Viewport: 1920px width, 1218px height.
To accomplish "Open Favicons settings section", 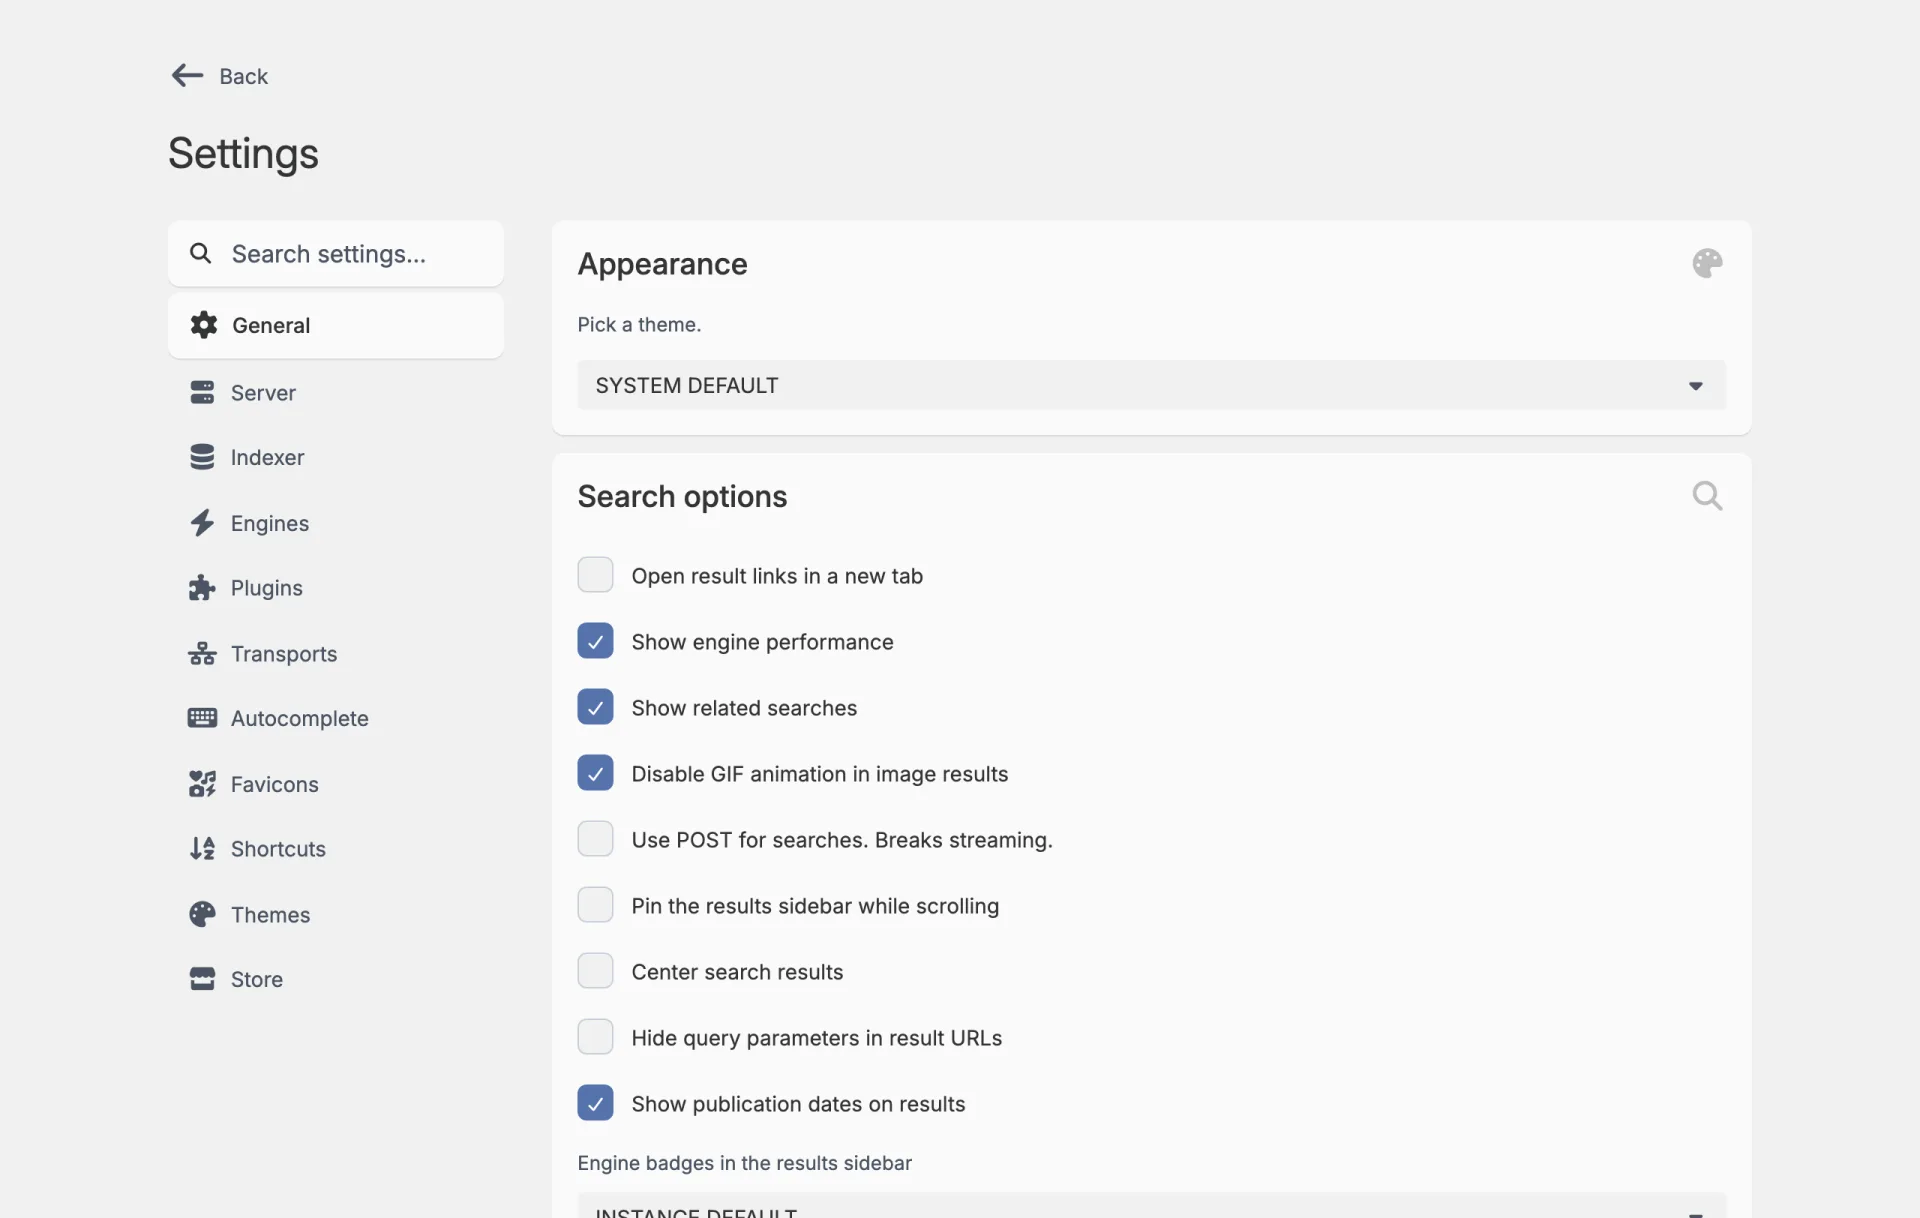I will [336, 784].
